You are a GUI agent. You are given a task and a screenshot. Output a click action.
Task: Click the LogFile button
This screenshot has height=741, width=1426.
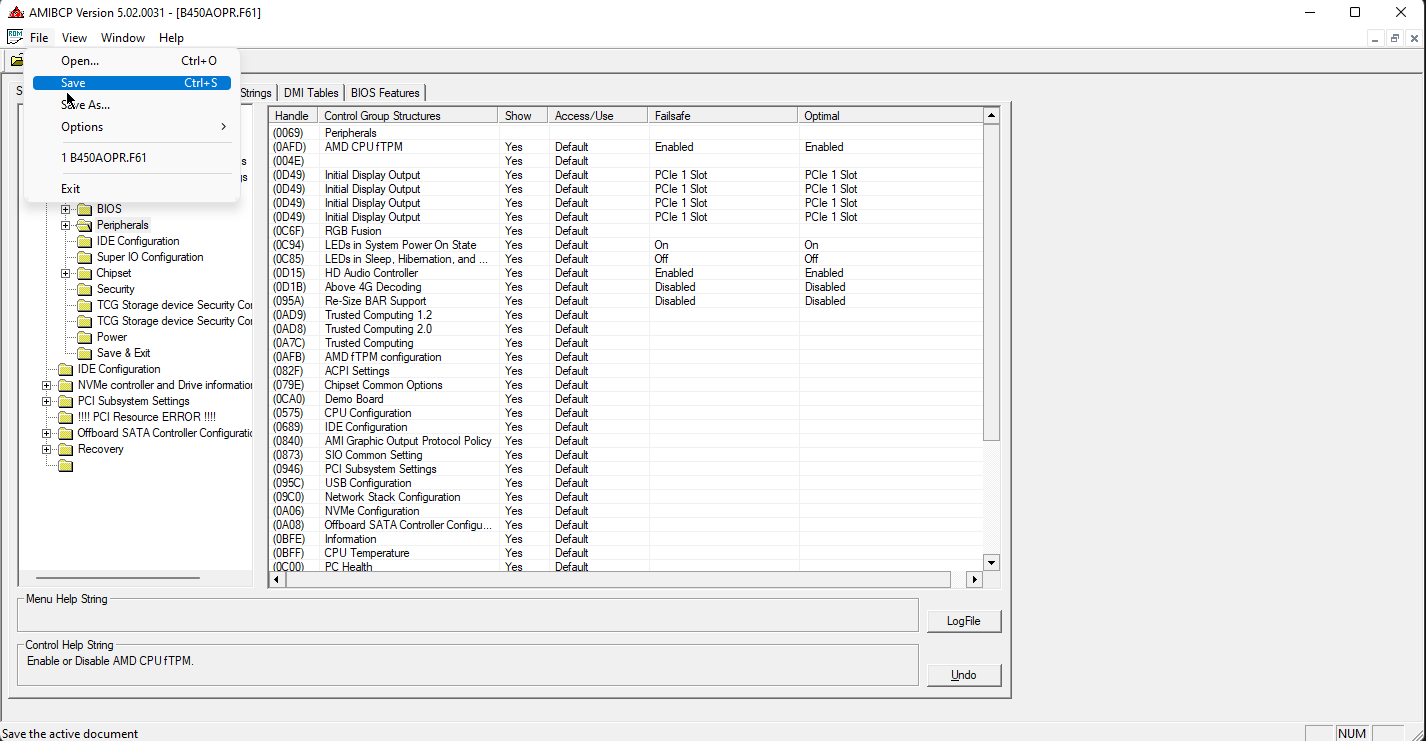[x=964, y=621]
